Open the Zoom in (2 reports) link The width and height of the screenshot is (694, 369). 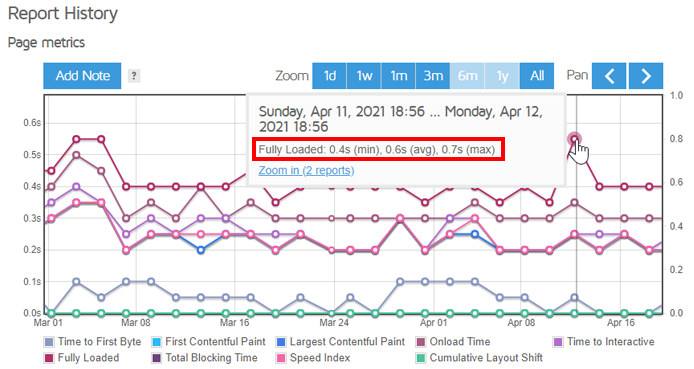click(306, 170)
